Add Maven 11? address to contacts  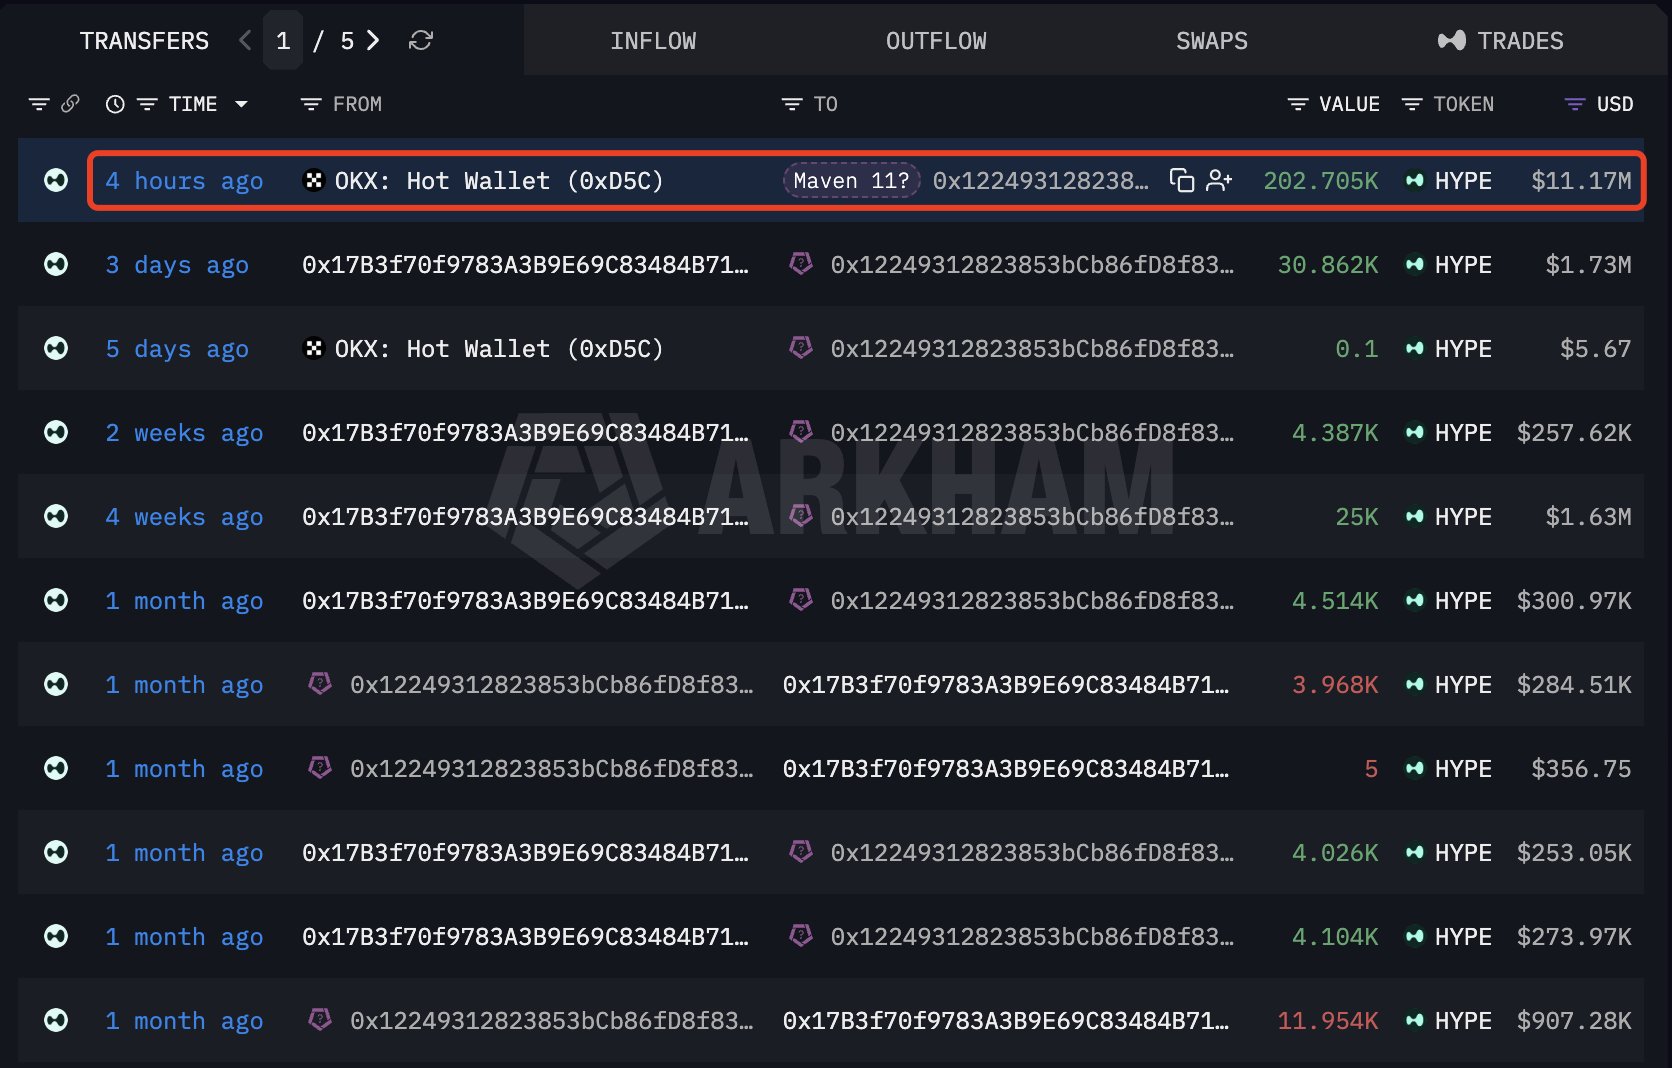1219,180
